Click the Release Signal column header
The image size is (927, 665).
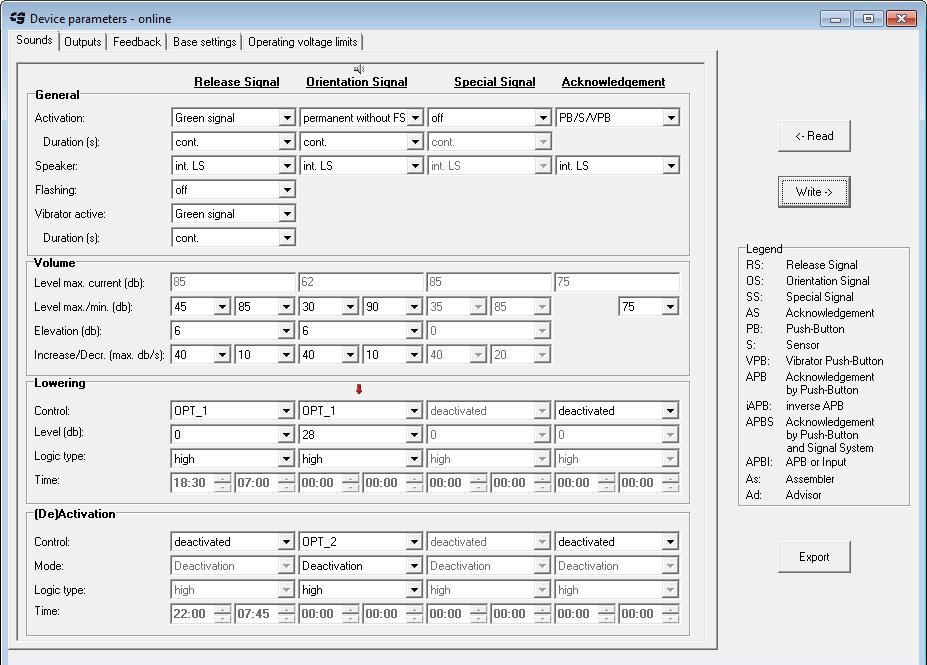pyautogui.click(x=236, y=82)
